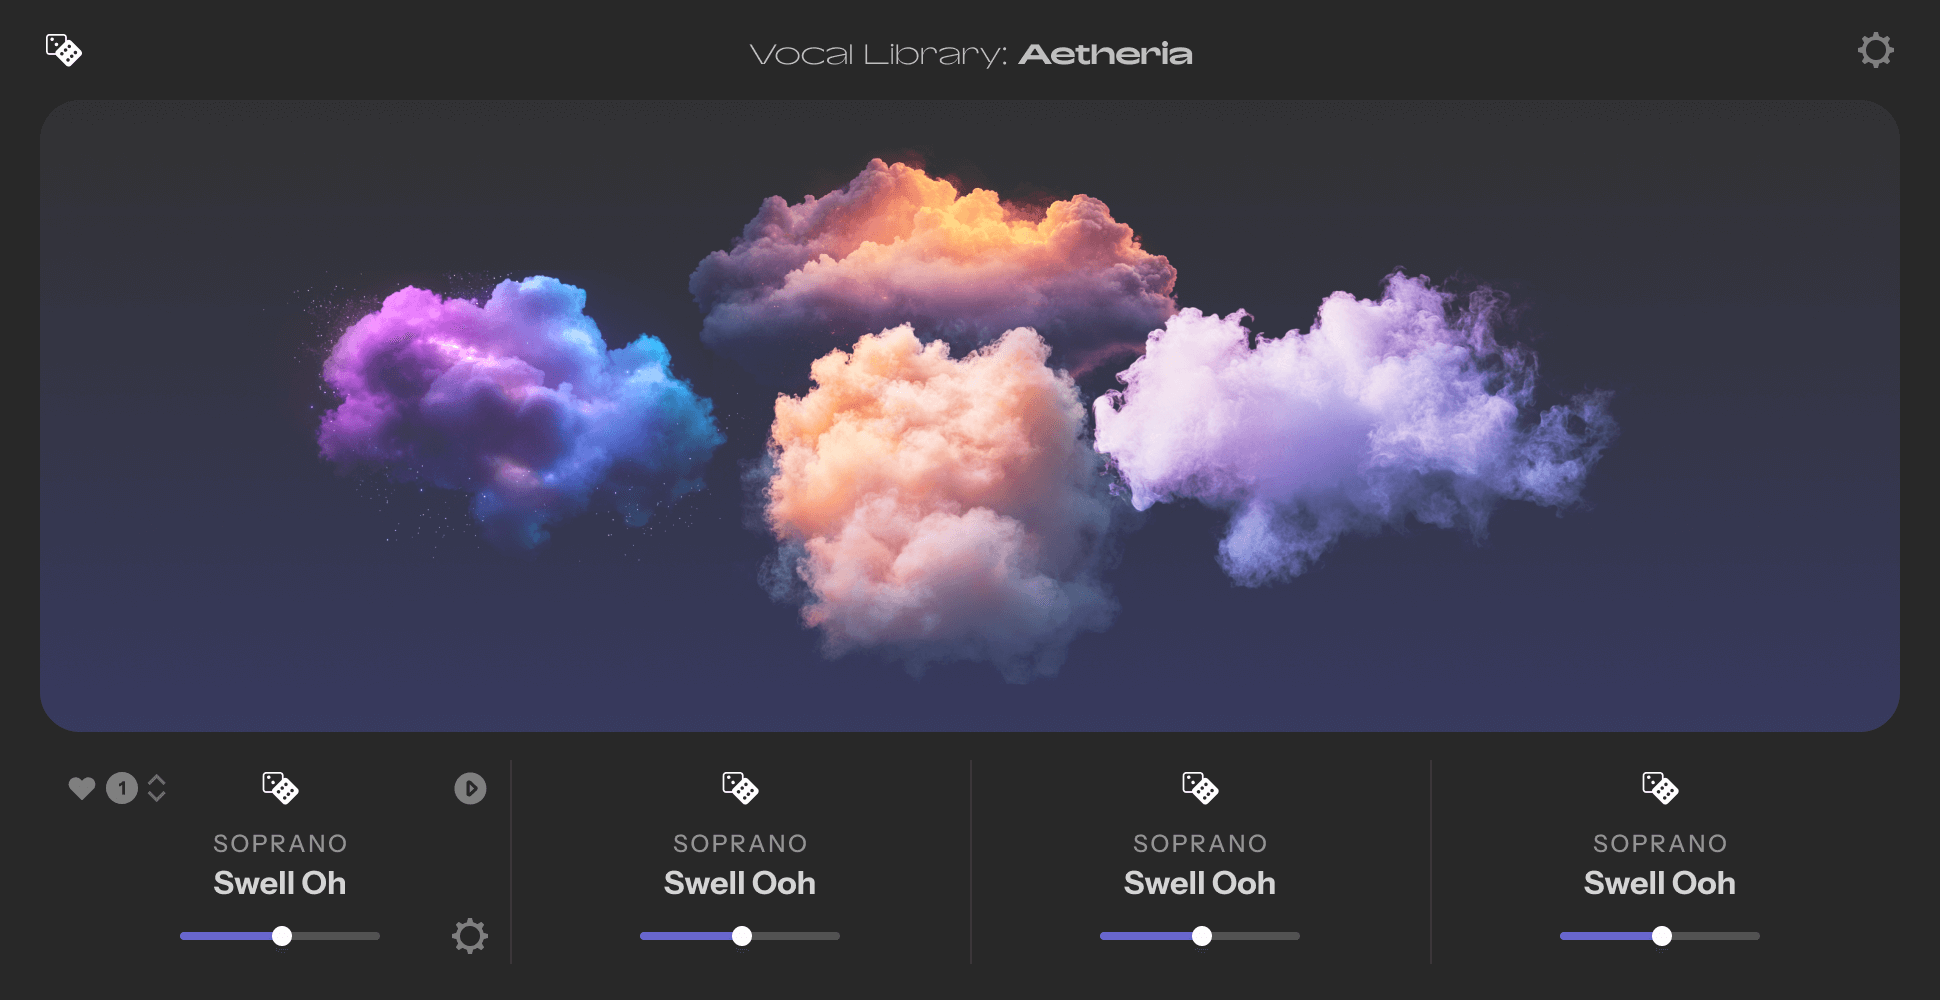
Task: Select the SOPRANO label of third slot
Action: coord(1200,843)
